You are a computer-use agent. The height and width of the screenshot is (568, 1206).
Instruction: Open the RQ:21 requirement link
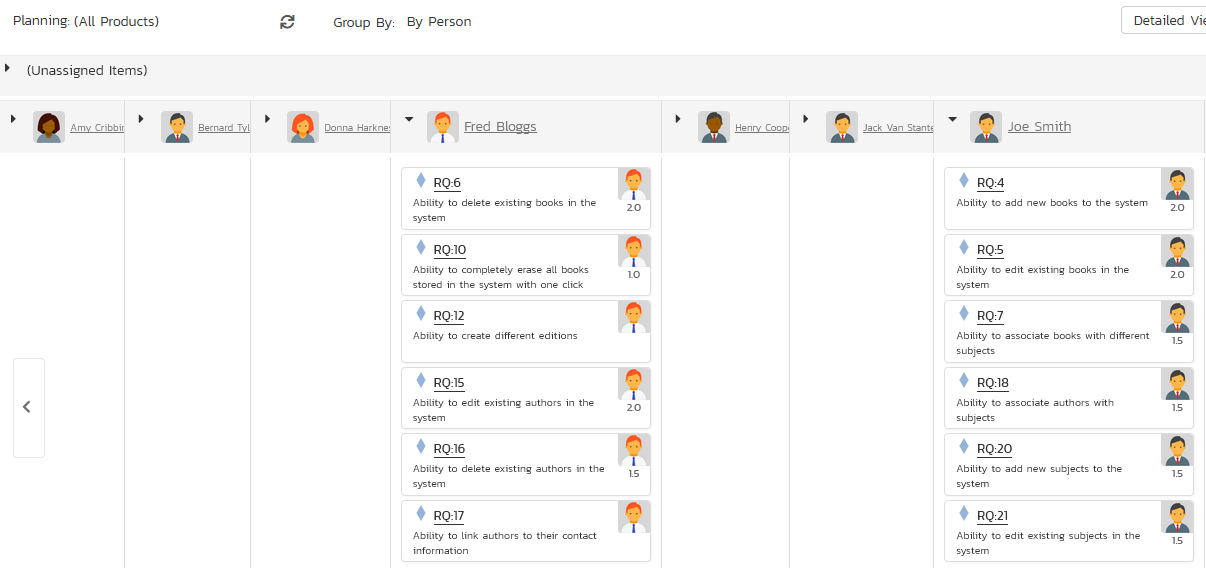point(992,516)
